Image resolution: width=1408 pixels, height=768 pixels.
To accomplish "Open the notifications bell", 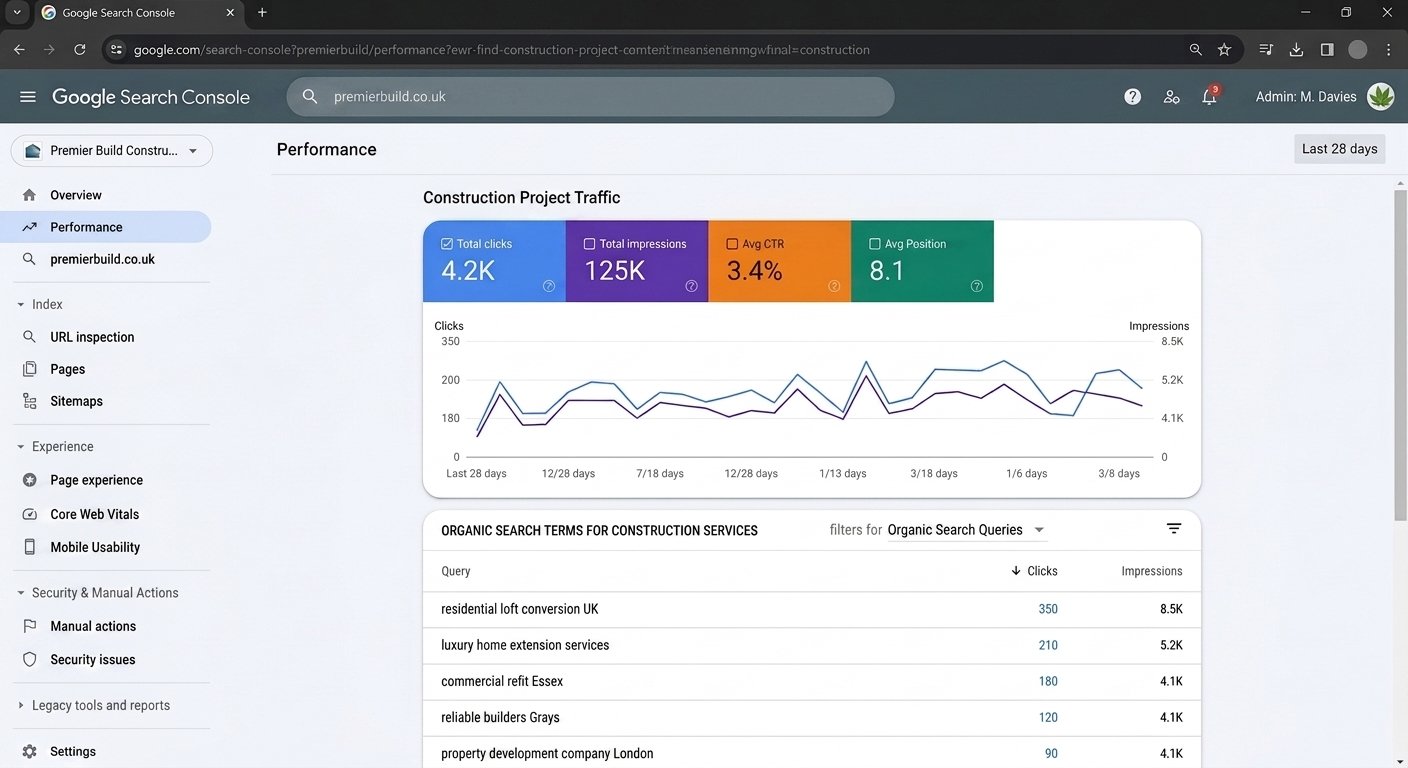I will 1209,97.
